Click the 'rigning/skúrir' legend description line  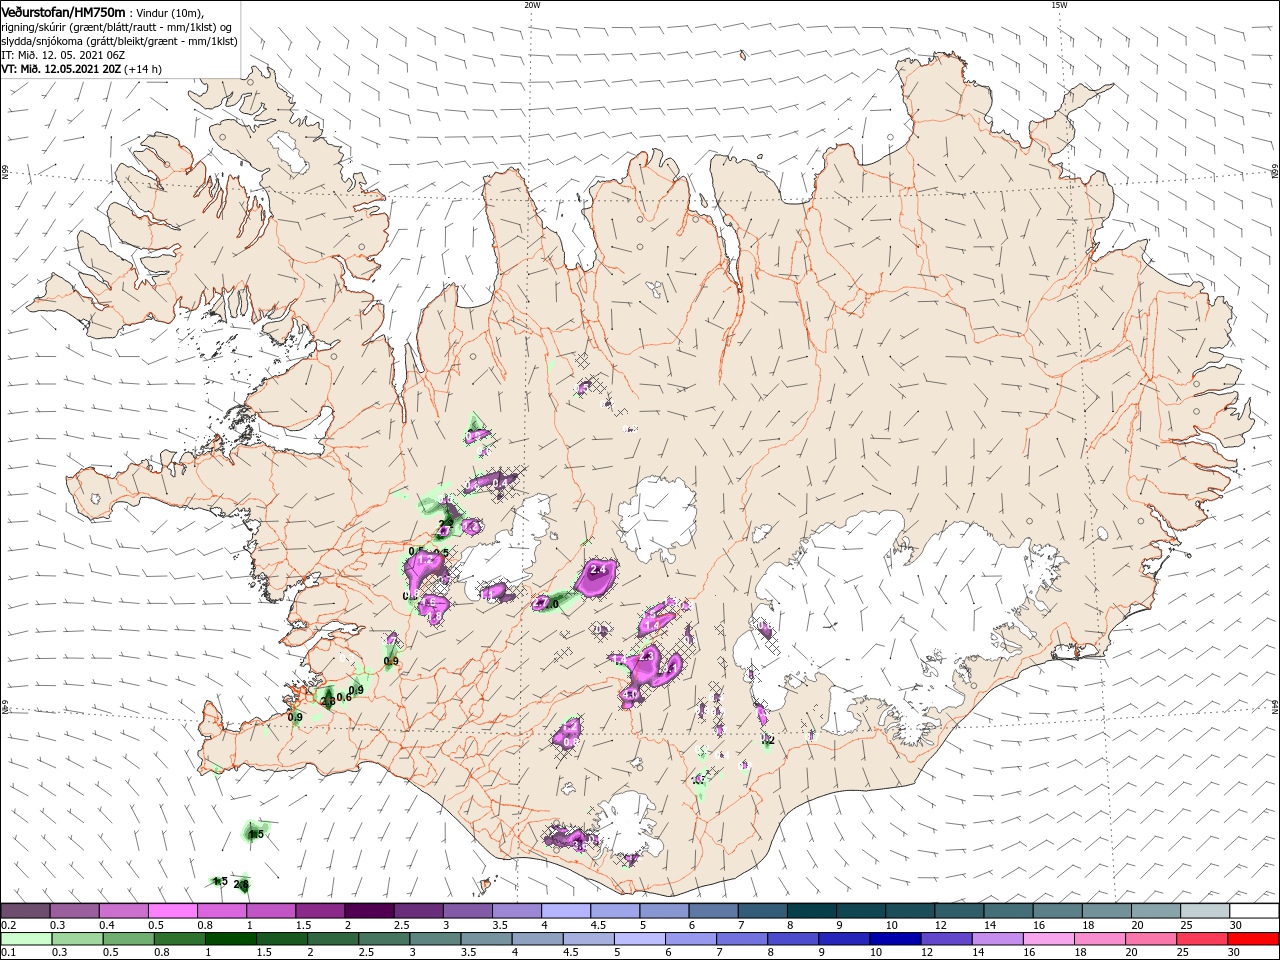coord(117,27)
